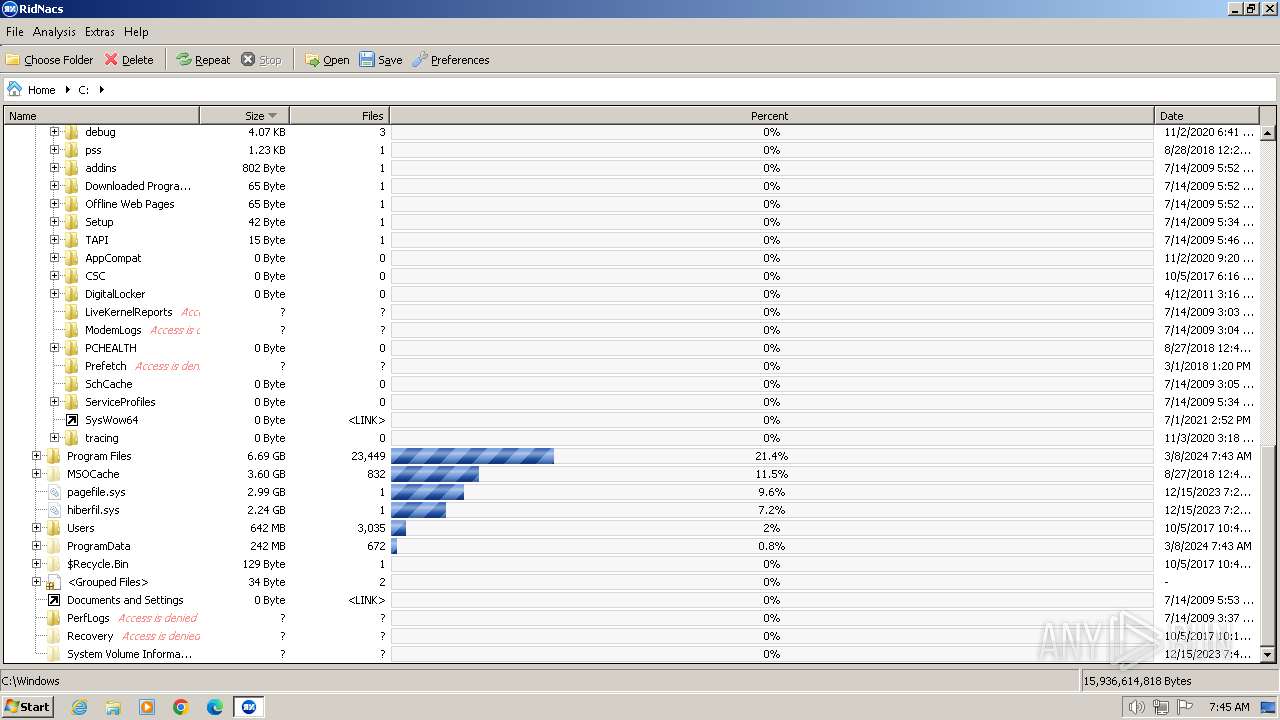Select the Recovery folder row
The width and height of the screenshot is (1280, 720).
[630, 636]
